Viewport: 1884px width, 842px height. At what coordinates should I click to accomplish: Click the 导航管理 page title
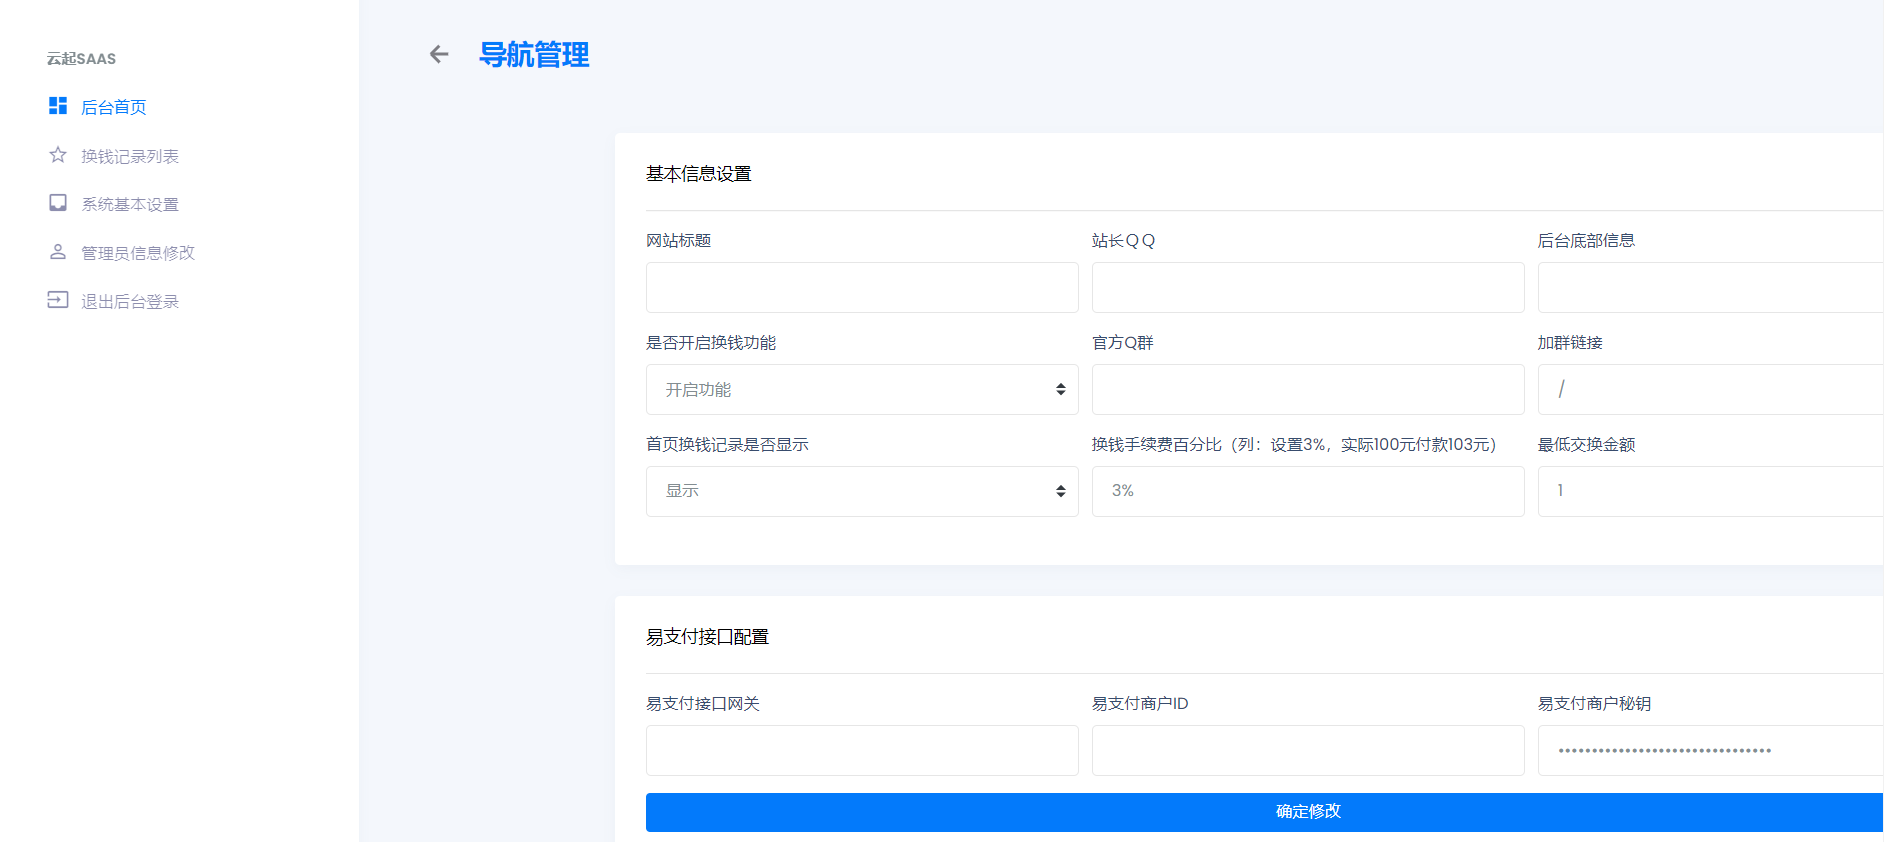[534, 54]
